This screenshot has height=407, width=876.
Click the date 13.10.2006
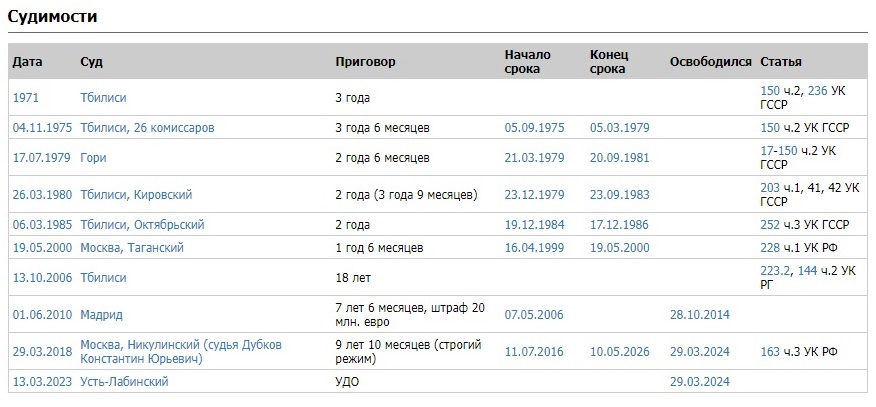42,277
